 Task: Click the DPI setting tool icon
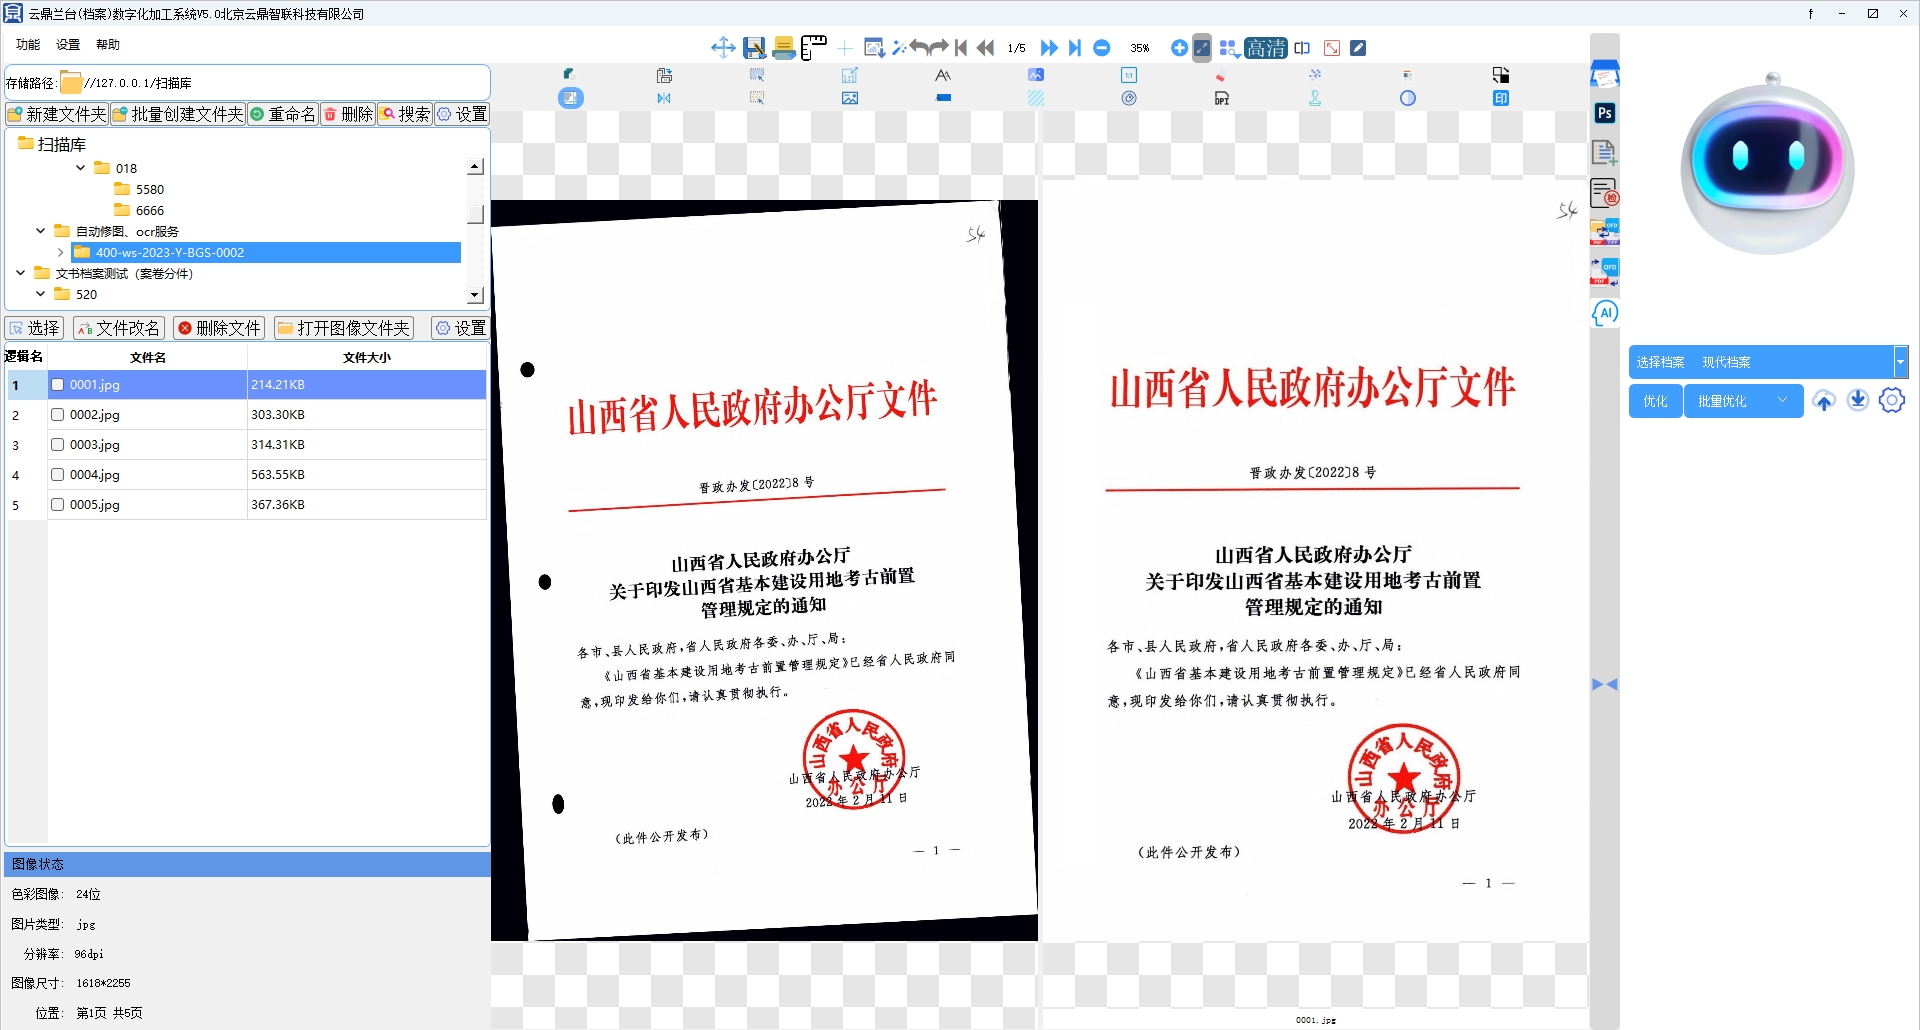[x=1221, y=99]
